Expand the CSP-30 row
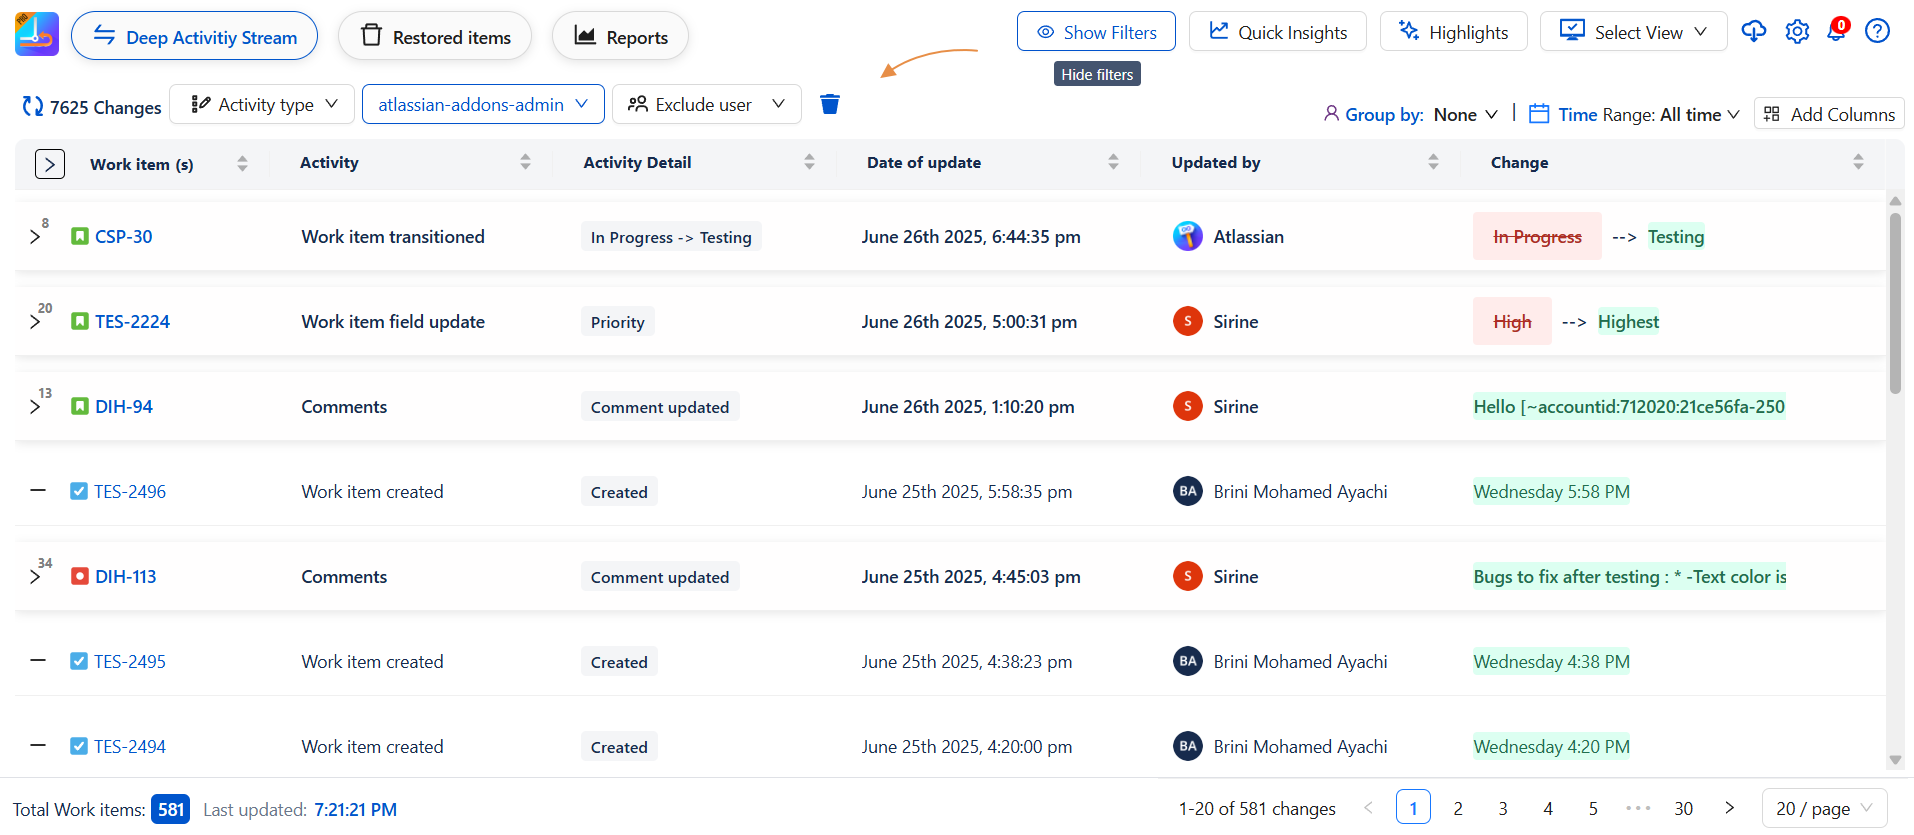 pyautogui.click(x=35, y=237)
